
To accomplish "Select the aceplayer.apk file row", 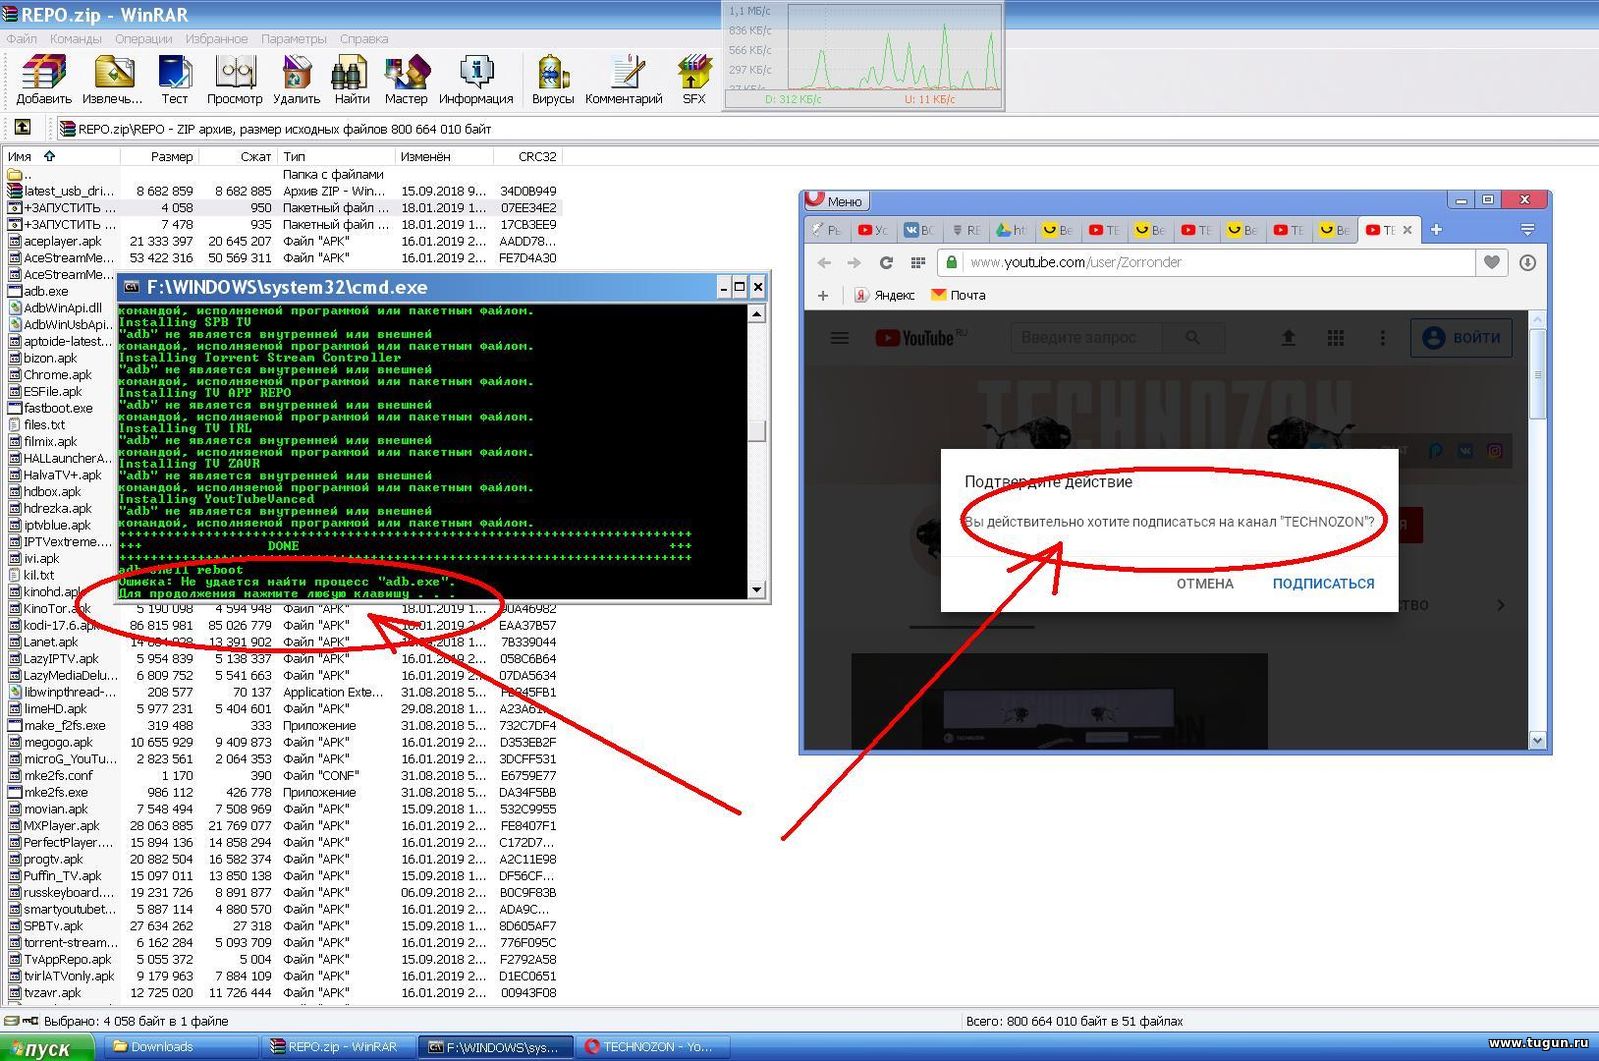I will (x=282, y=241).
